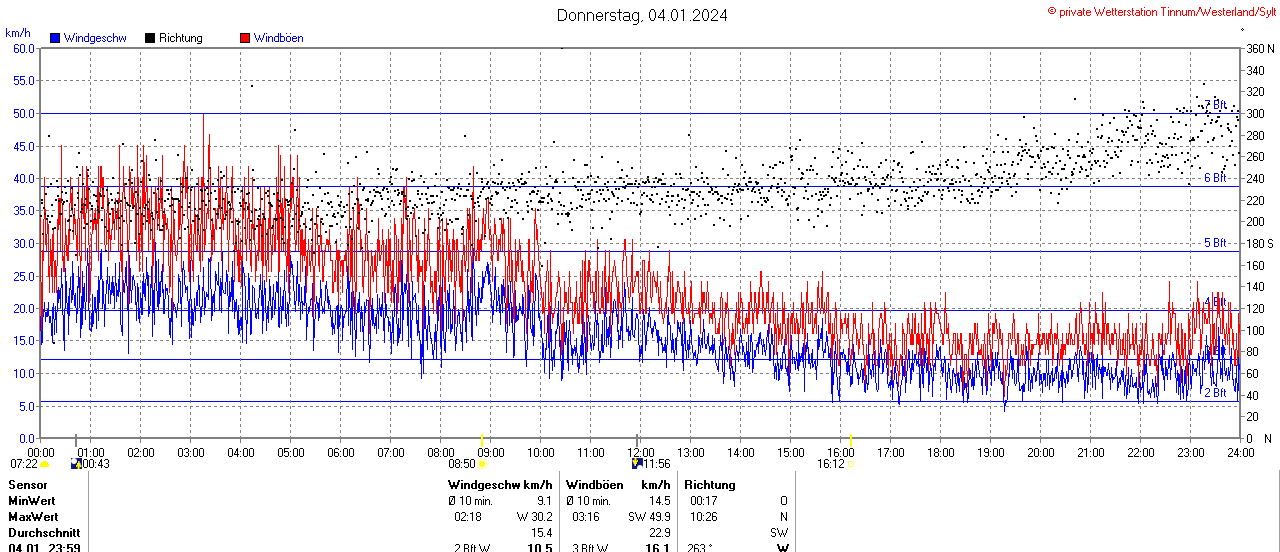
Task: Click the 03:16 max gust time
Action: (x=586, y=517)
